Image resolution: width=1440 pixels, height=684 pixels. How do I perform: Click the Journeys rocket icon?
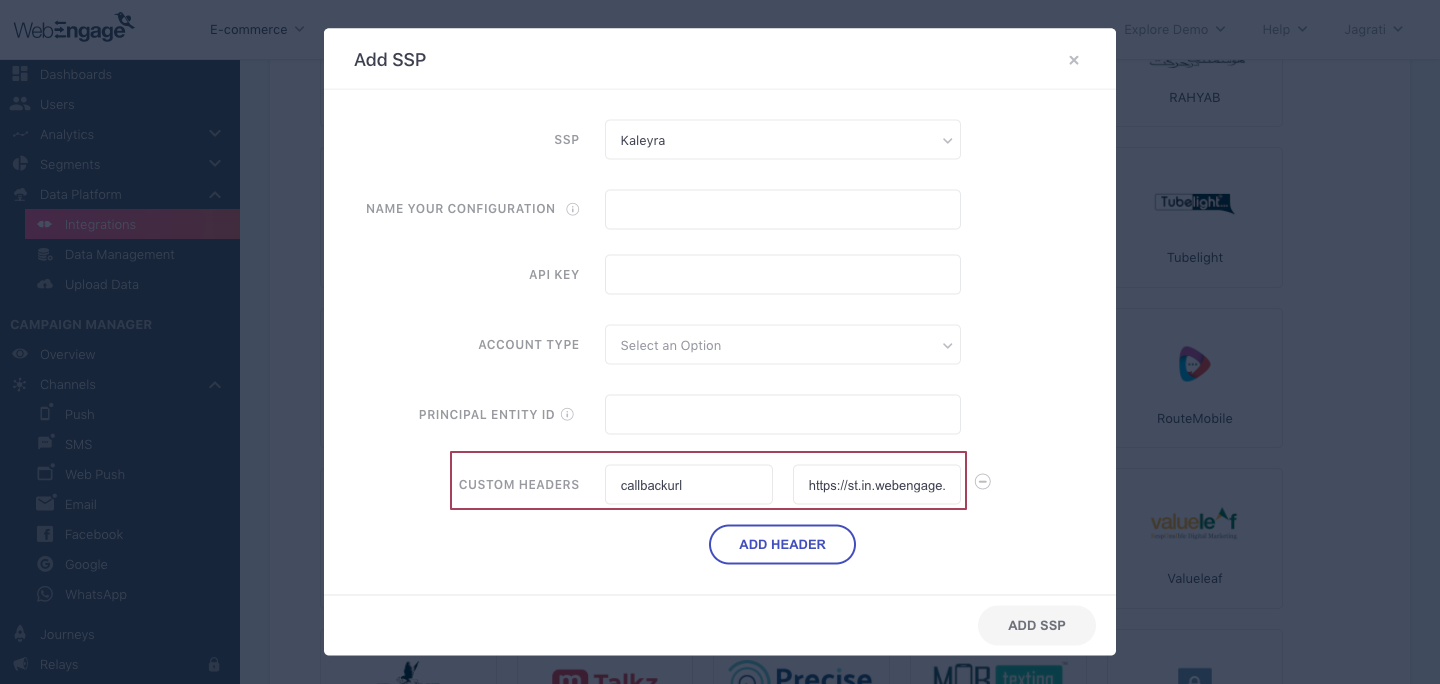[x=20, y=634]
